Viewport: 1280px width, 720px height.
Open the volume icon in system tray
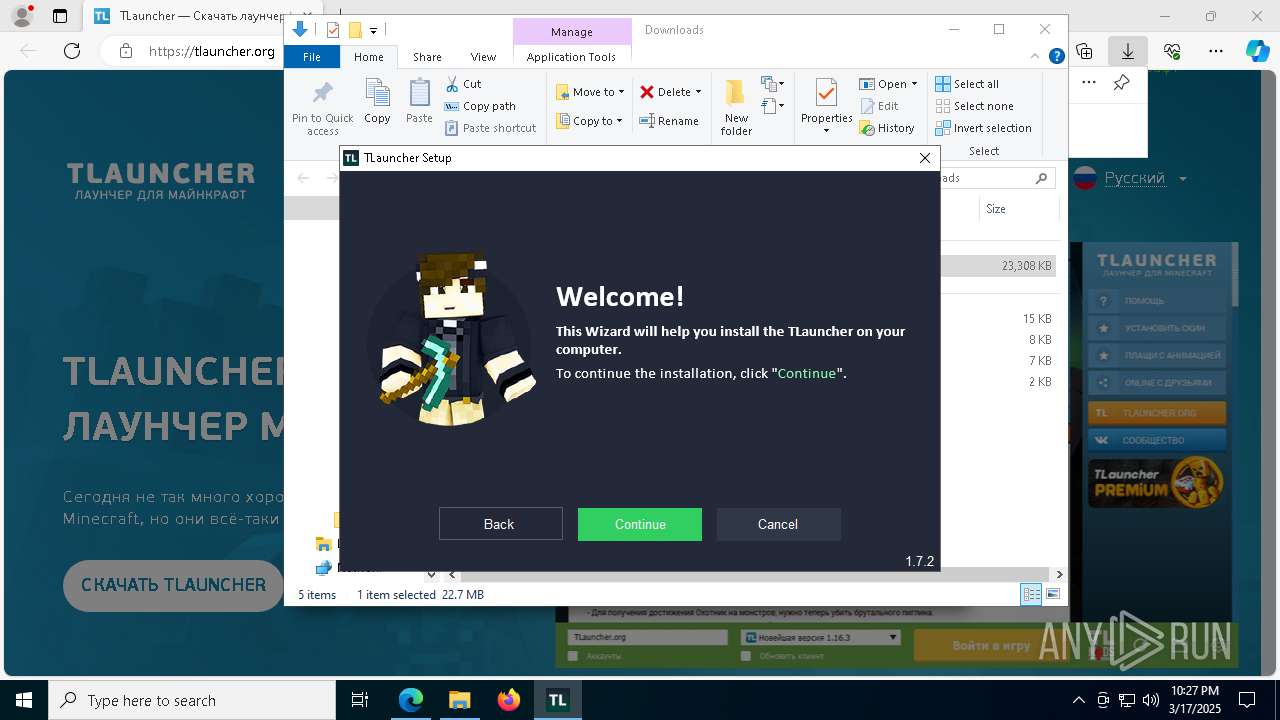(1151, 700)
